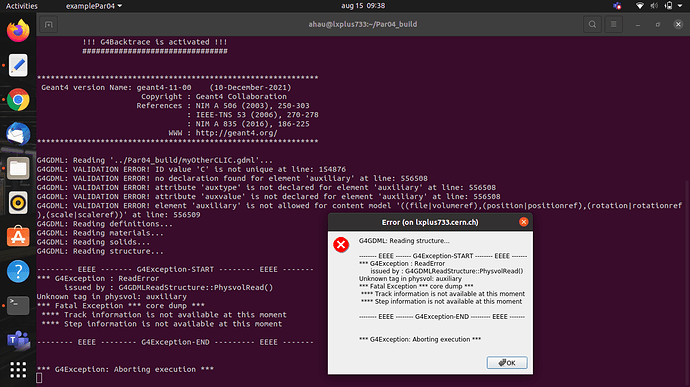Click 'ID value 'C' is not unique' error line
Image resolution: width=690 pixels, height=387 pixels.
coord(191,169)
